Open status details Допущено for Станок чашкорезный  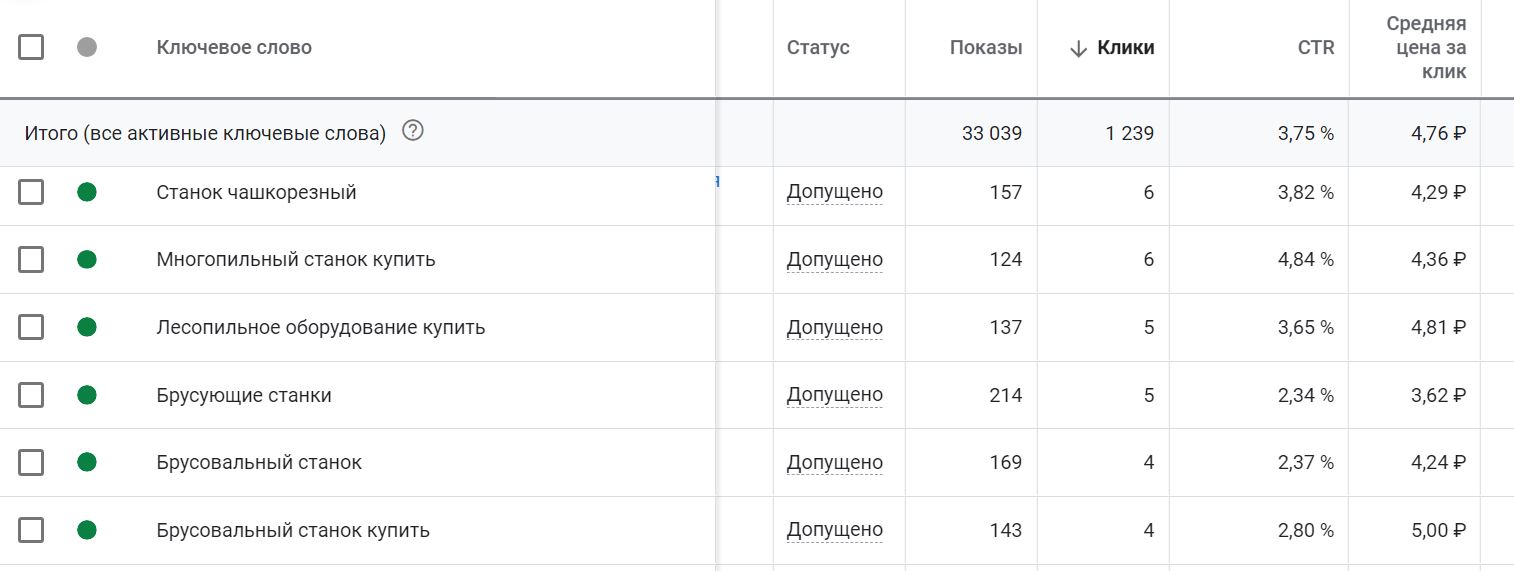835,192
